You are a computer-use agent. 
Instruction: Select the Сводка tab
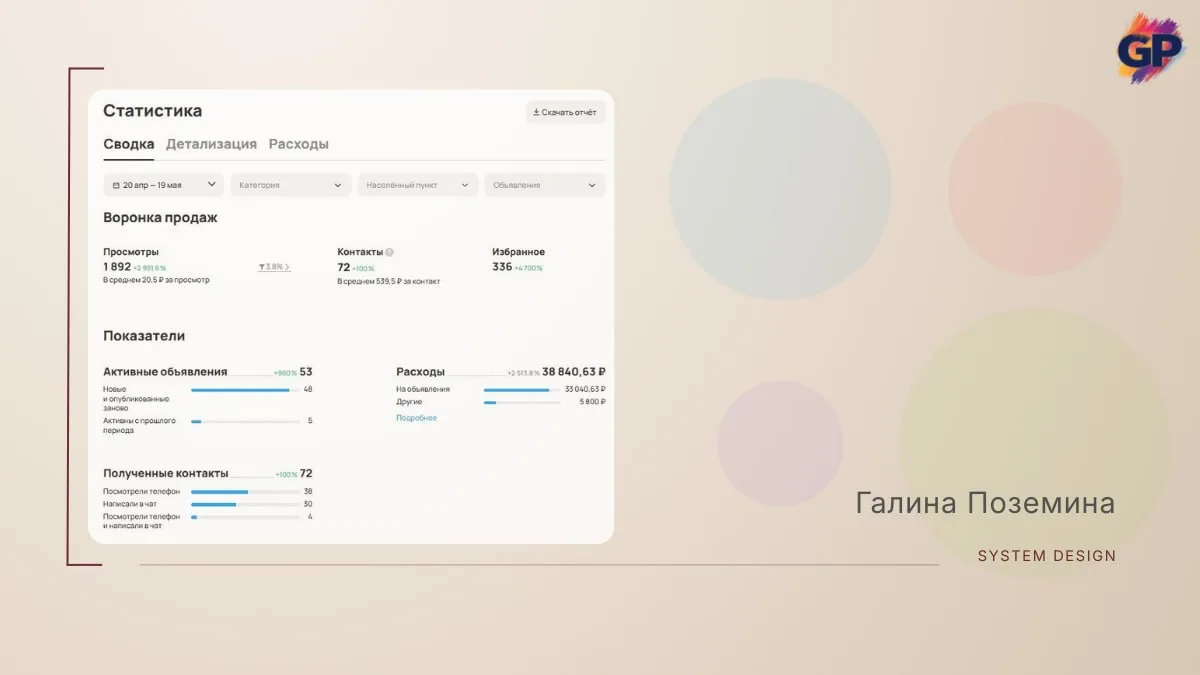click(128, 144)
